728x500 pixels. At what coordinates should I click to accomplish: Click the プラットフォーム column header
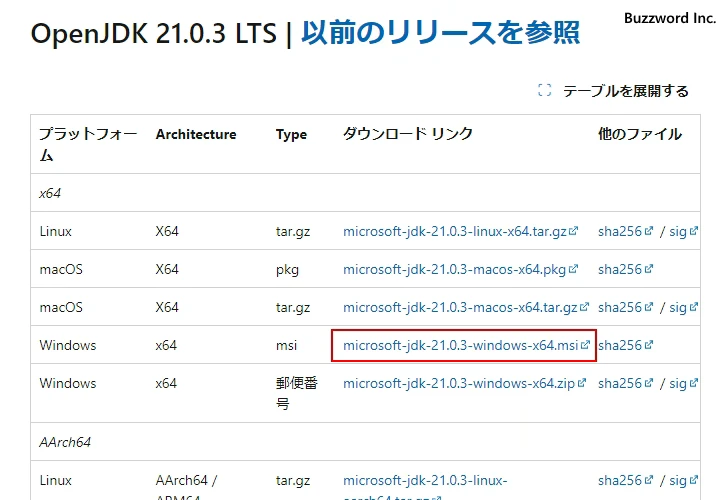[x=88, y=144]
